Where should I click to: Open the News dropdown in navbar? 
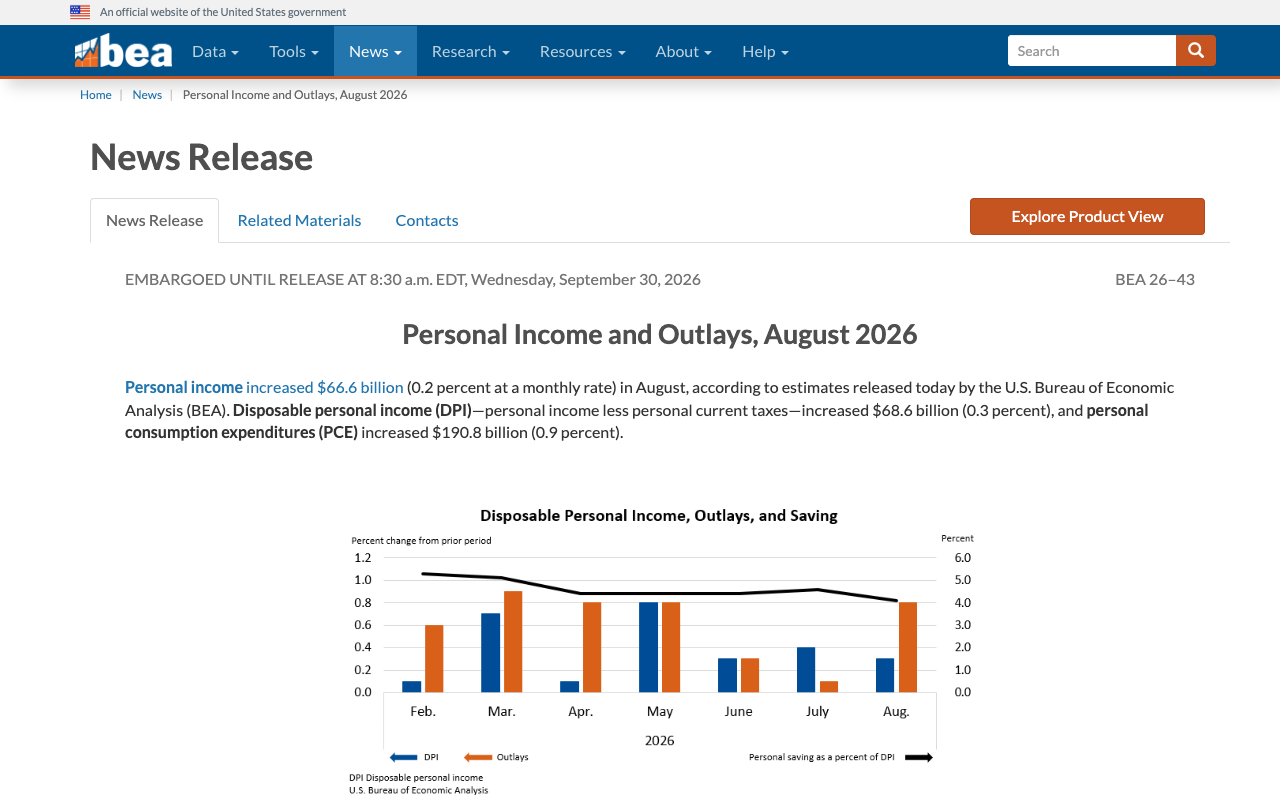coord(375,51)
